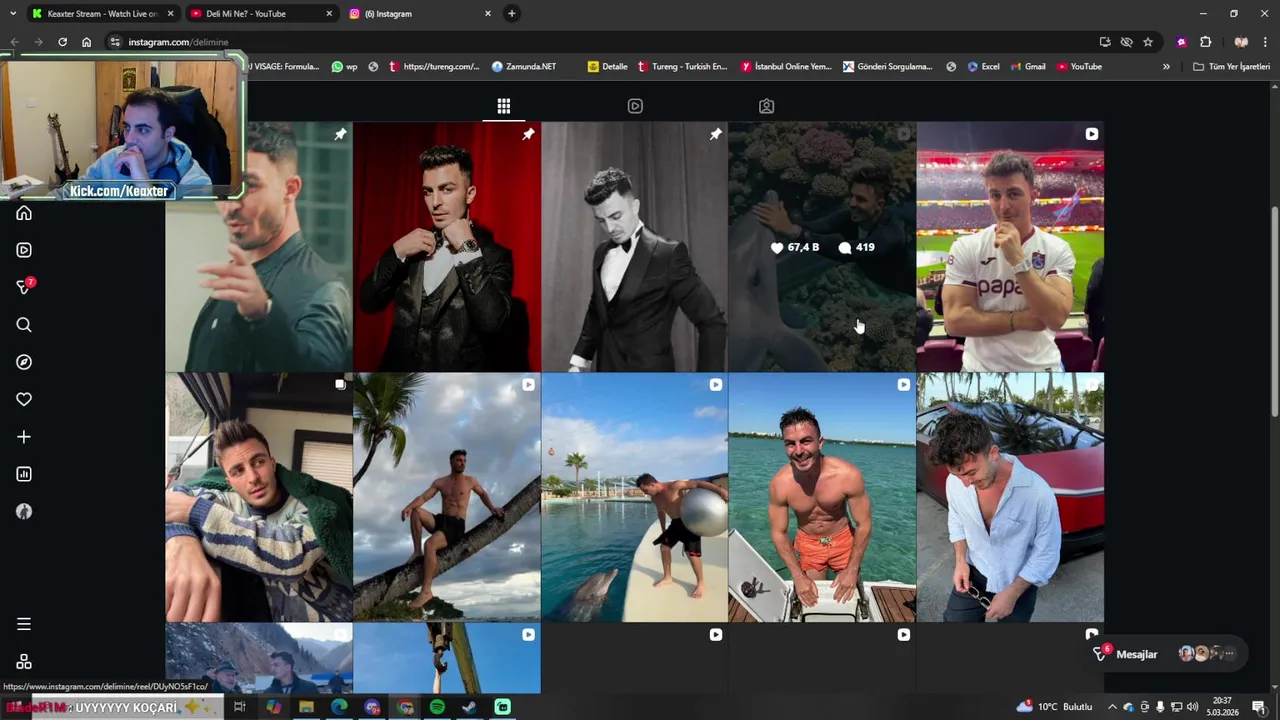
Task: Switch to the Tagged posts tab
Action: (x=766, y=106)
